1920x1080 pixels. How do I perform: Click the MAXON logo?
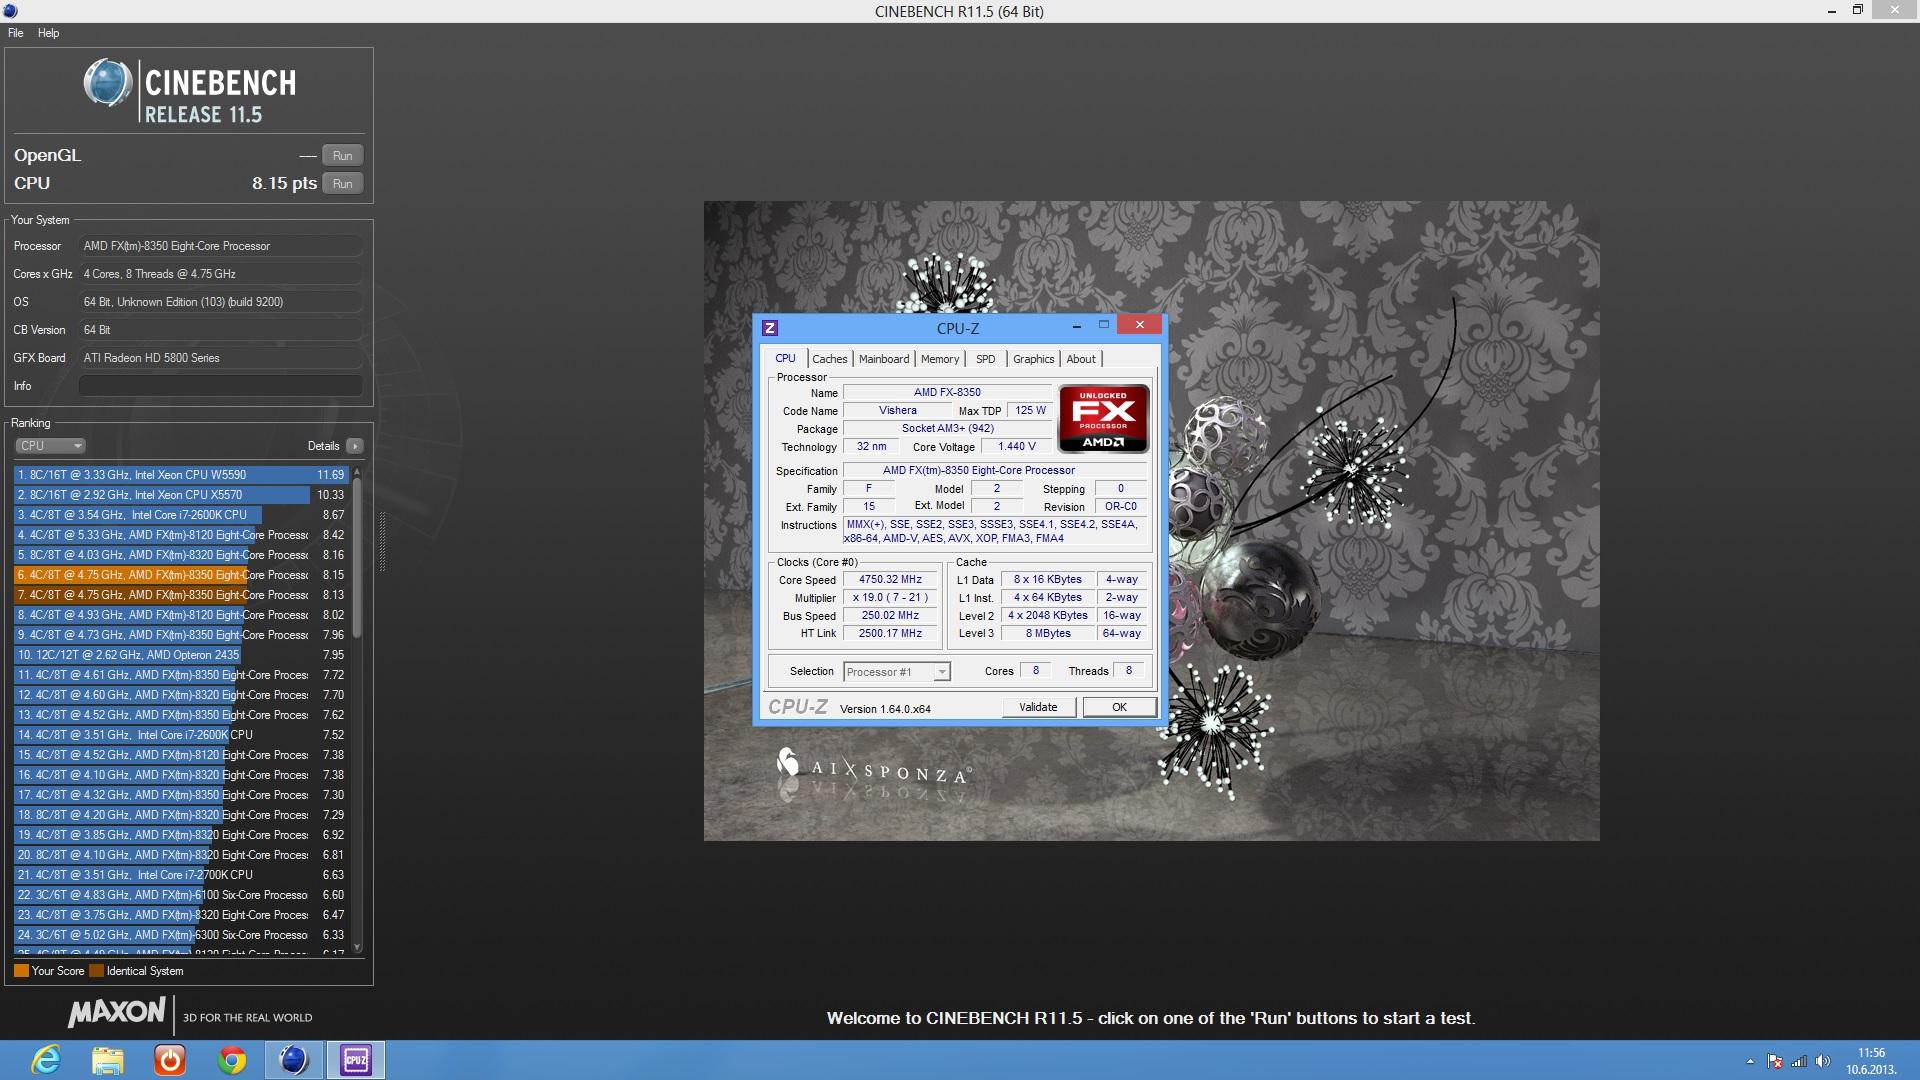(117, 1013)
